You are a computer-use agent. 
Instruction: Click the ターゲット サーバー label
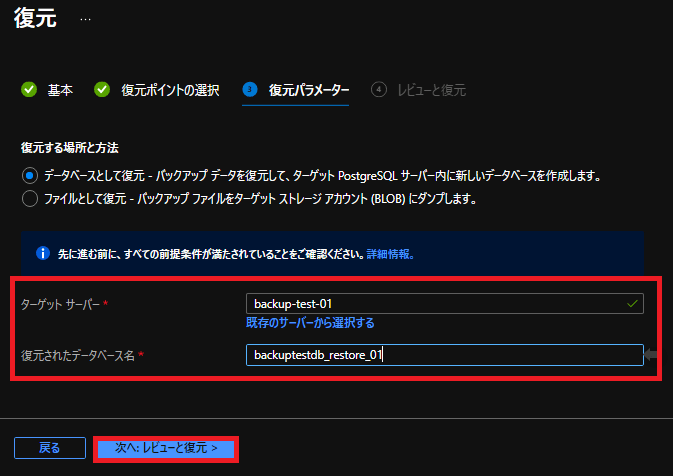[x=60, y=304]
